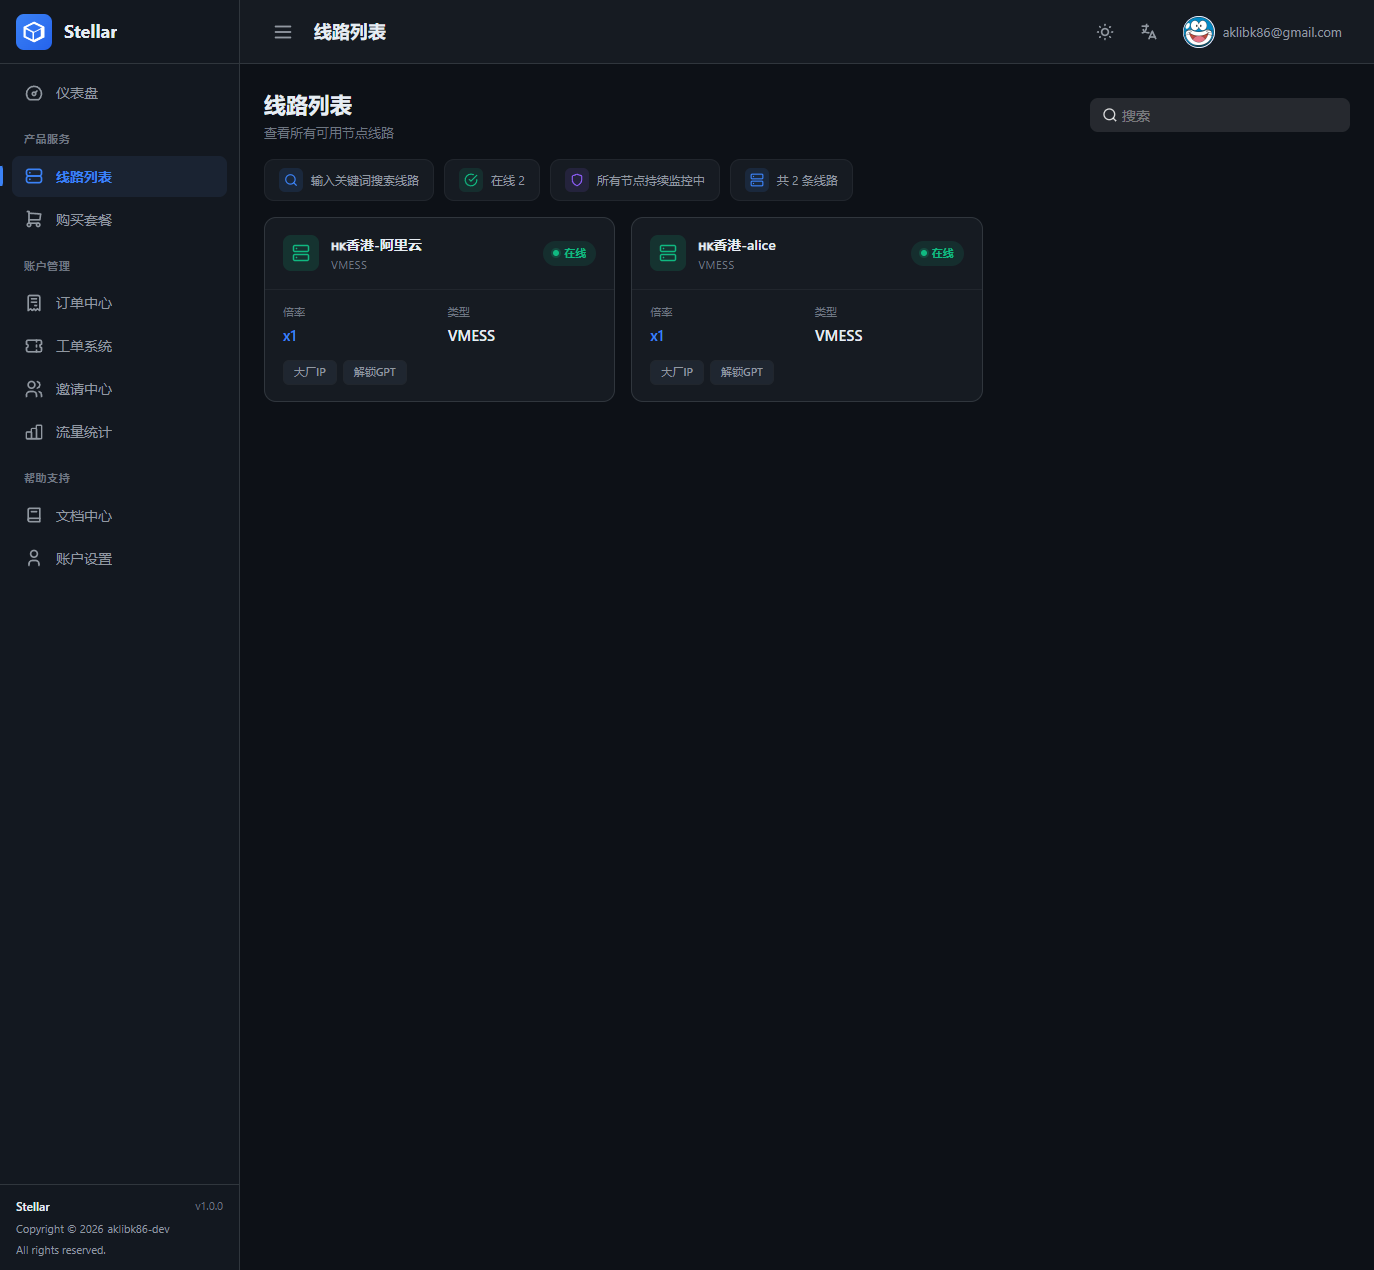Select 线路列表 in the sidebar

point(120,177)
